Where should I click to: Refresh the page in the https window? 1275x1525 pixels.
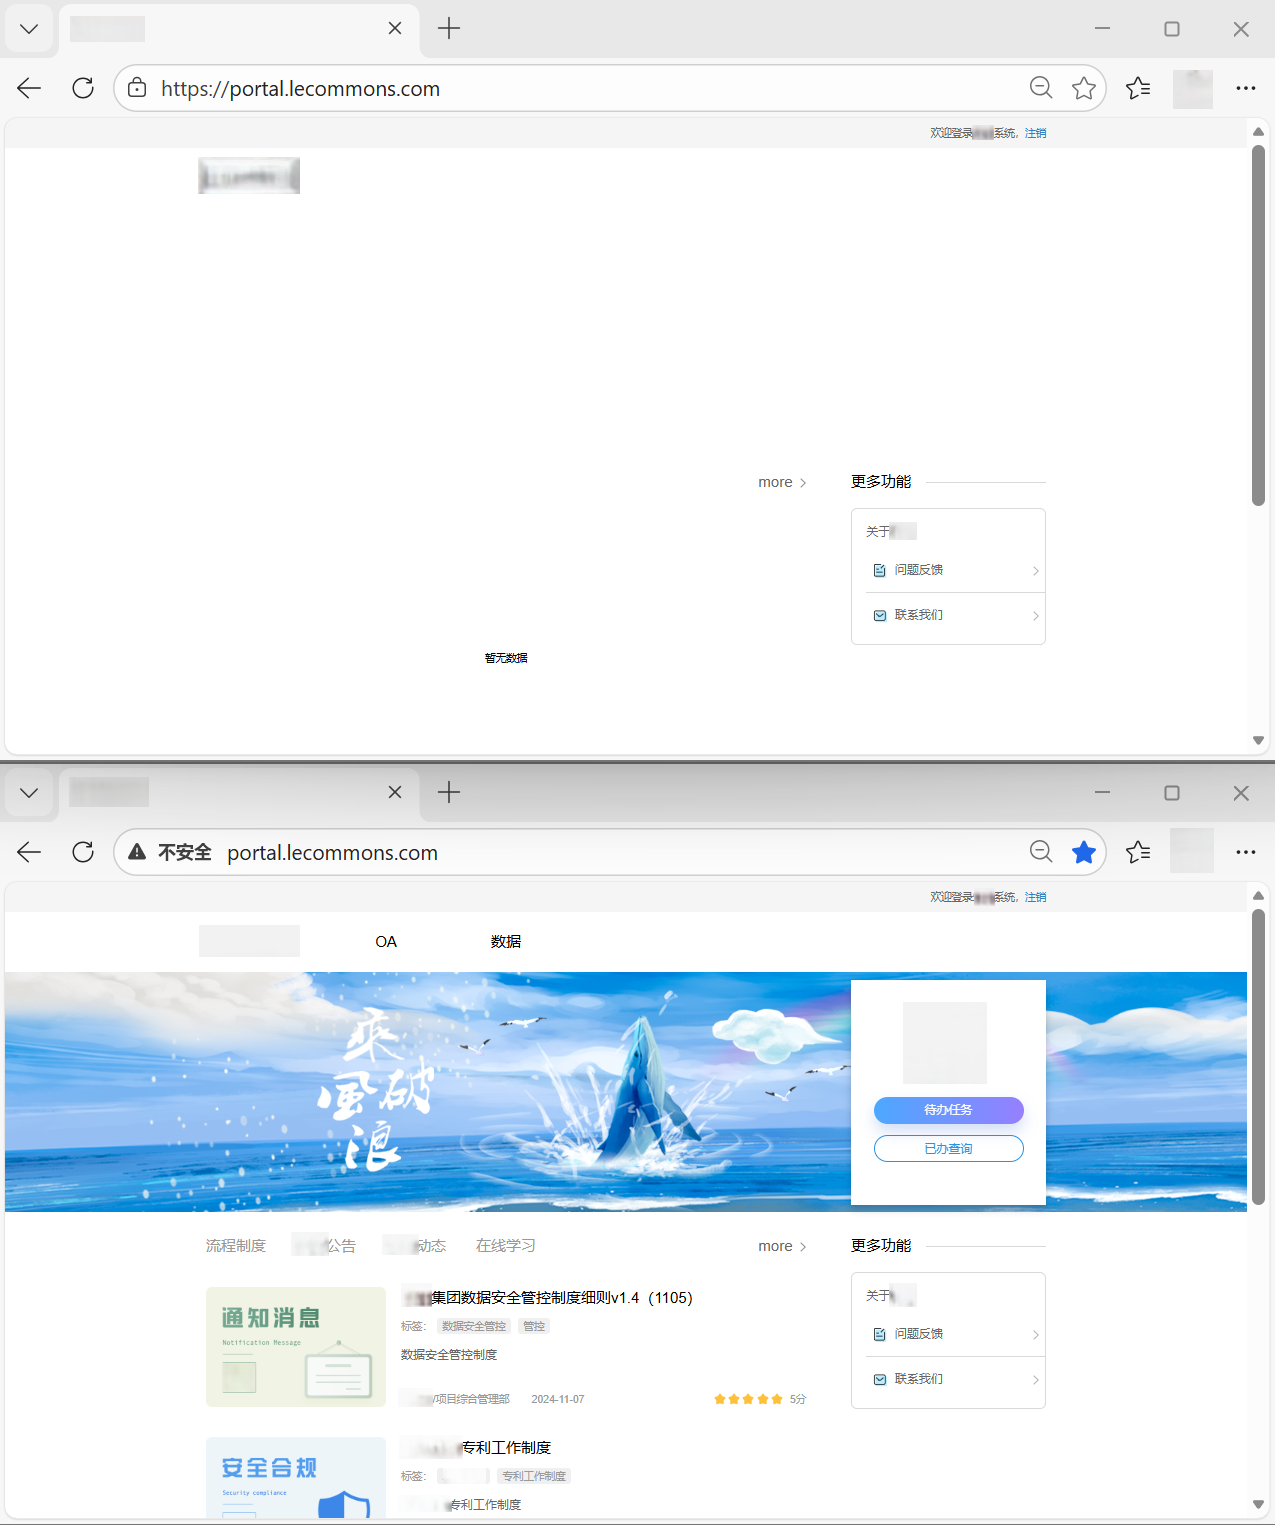tap(83, 88)
